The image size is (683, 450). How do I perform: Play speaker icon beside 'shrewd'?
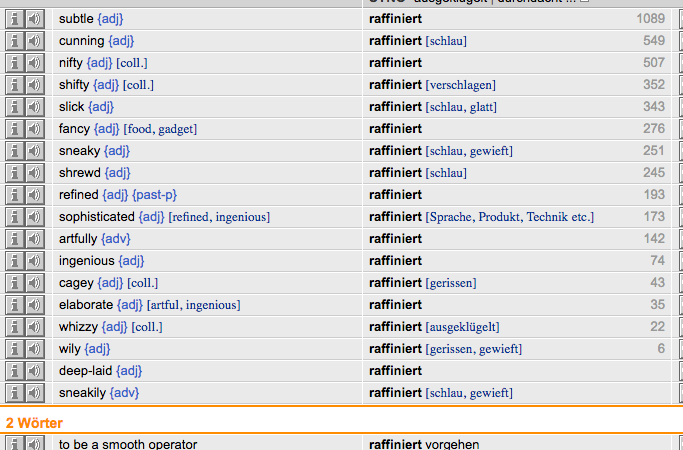coord(34,173)
